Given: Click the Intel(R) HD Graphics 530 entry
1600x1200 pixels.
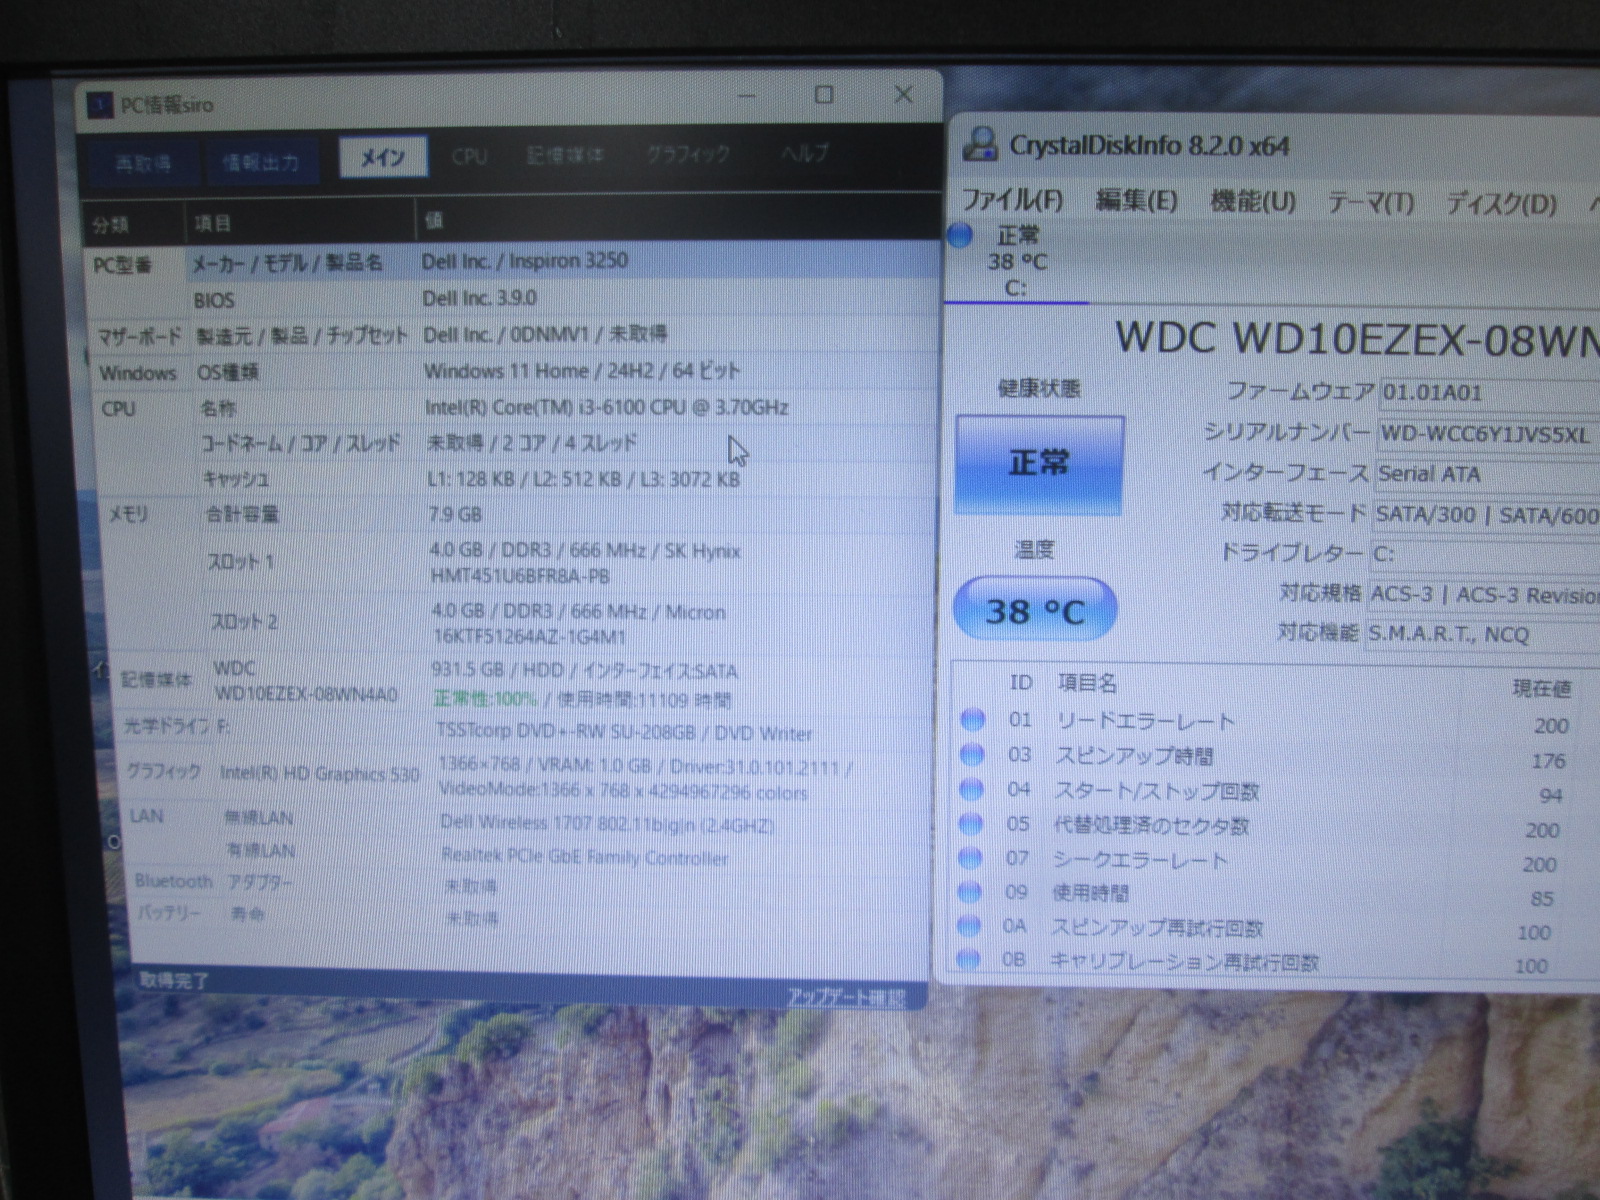Looking at the screenshot, I should [x=319, y=773].
